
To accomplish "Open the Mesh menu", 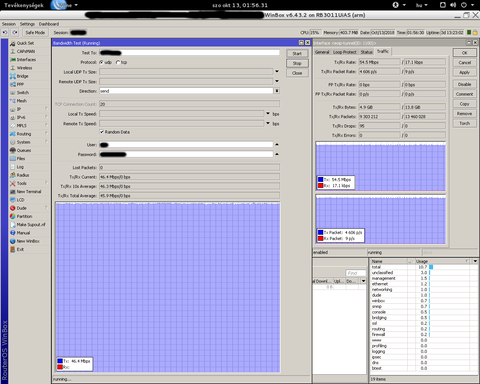I will tap(22, 101).
